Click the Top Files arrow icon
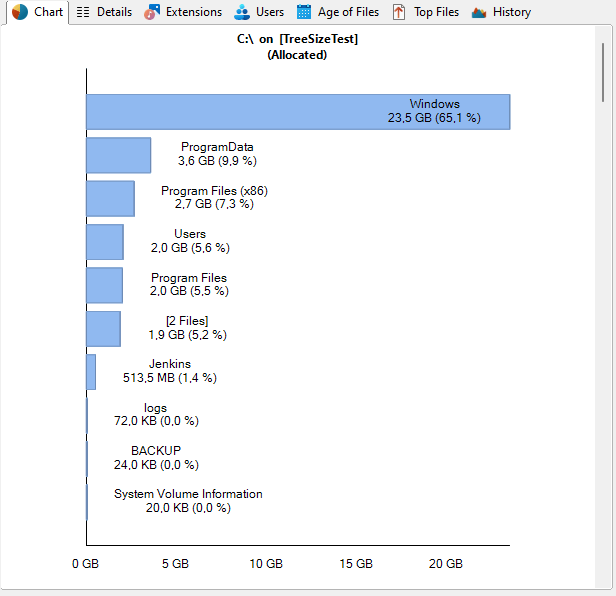 [400, 12]
